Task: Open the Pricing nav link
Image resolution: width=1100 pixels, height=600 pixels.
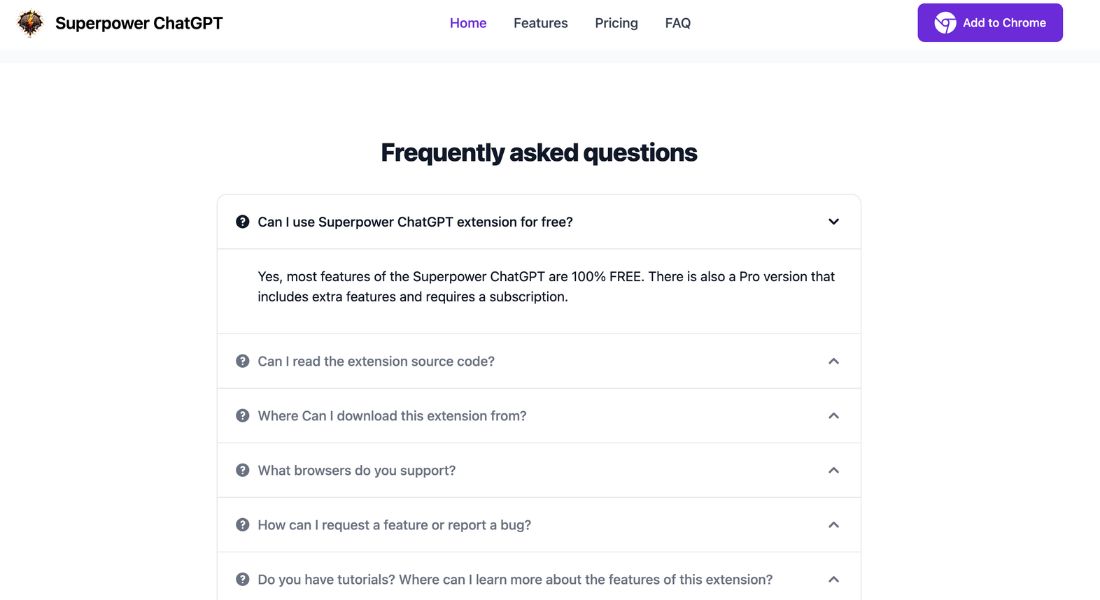Action: pyautogui.click(x=617, y=23)
